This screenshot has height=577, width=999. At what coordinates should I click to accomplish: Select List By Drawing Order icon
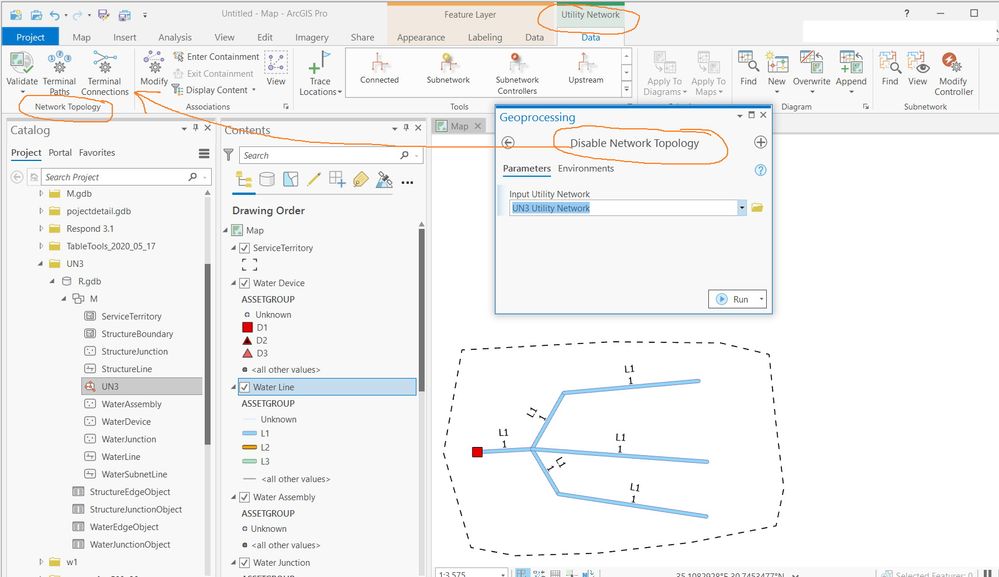244,180
